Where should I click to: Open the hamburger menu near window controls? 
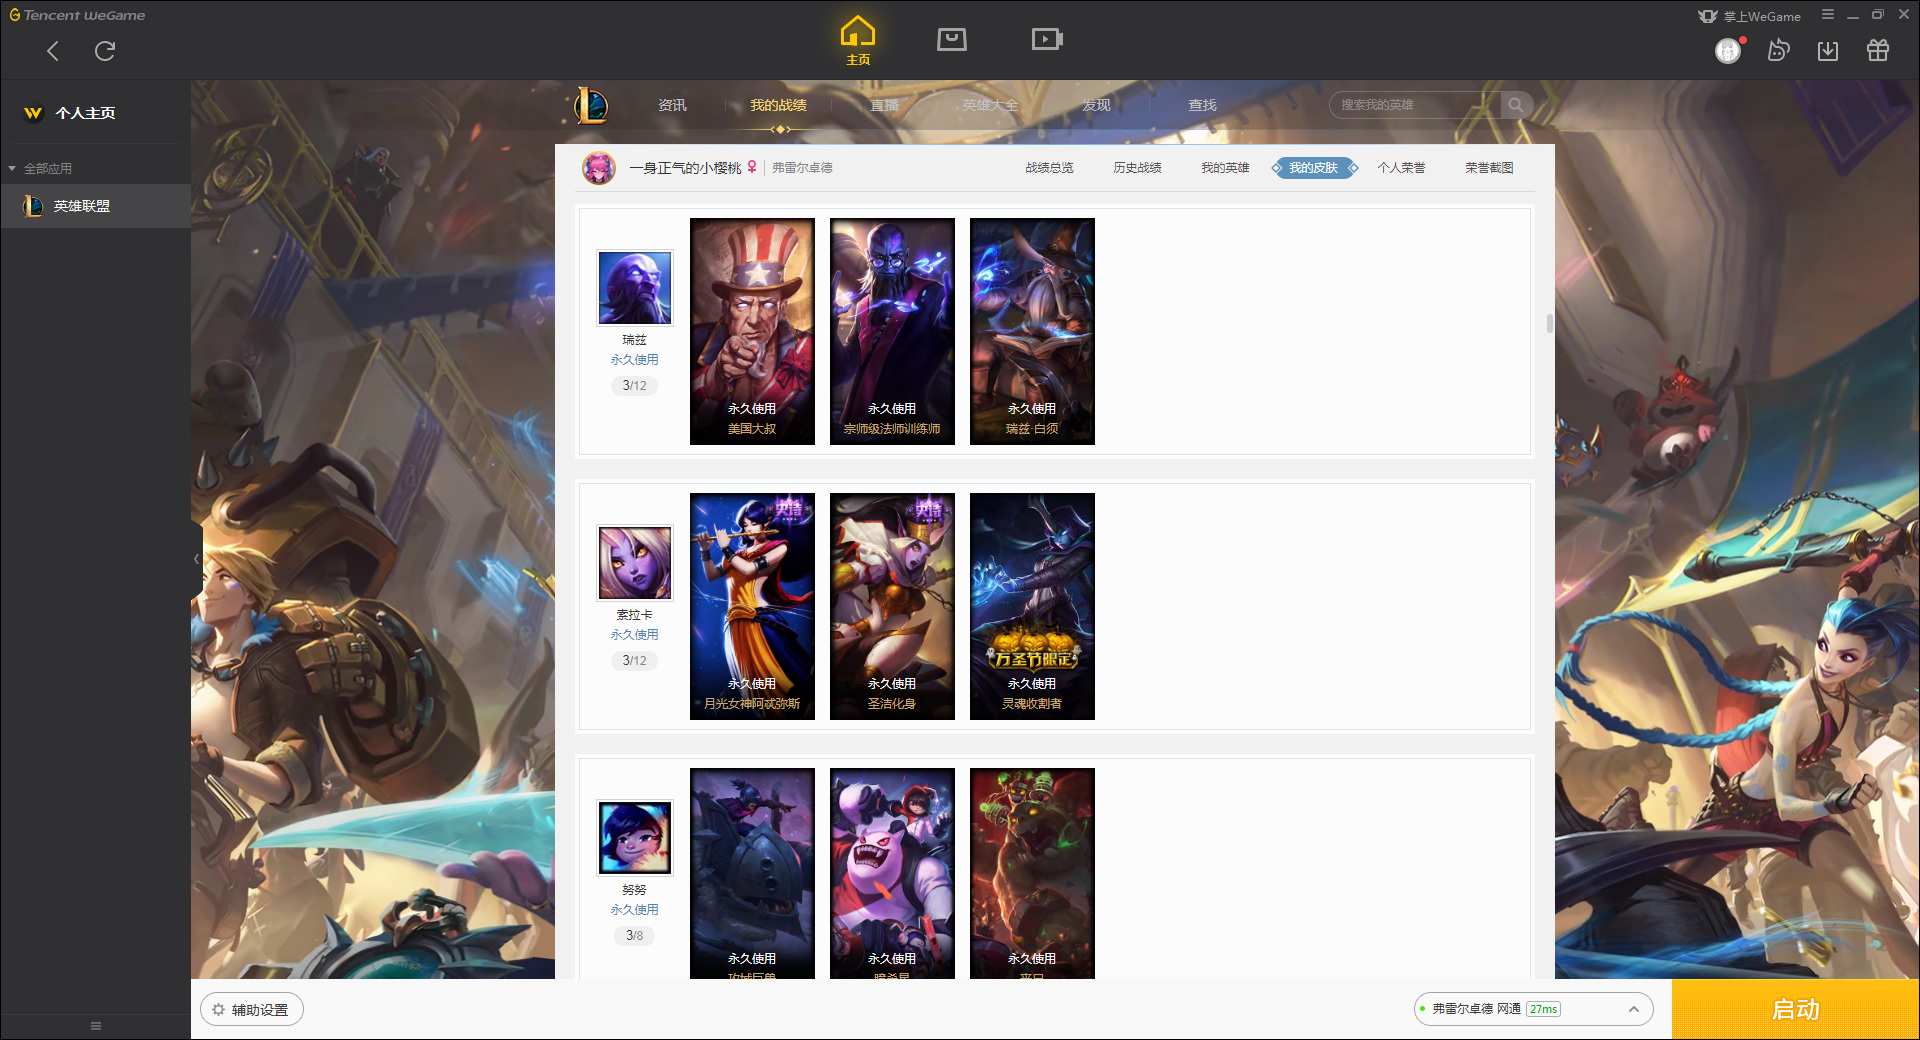[x=1828, y=15]
